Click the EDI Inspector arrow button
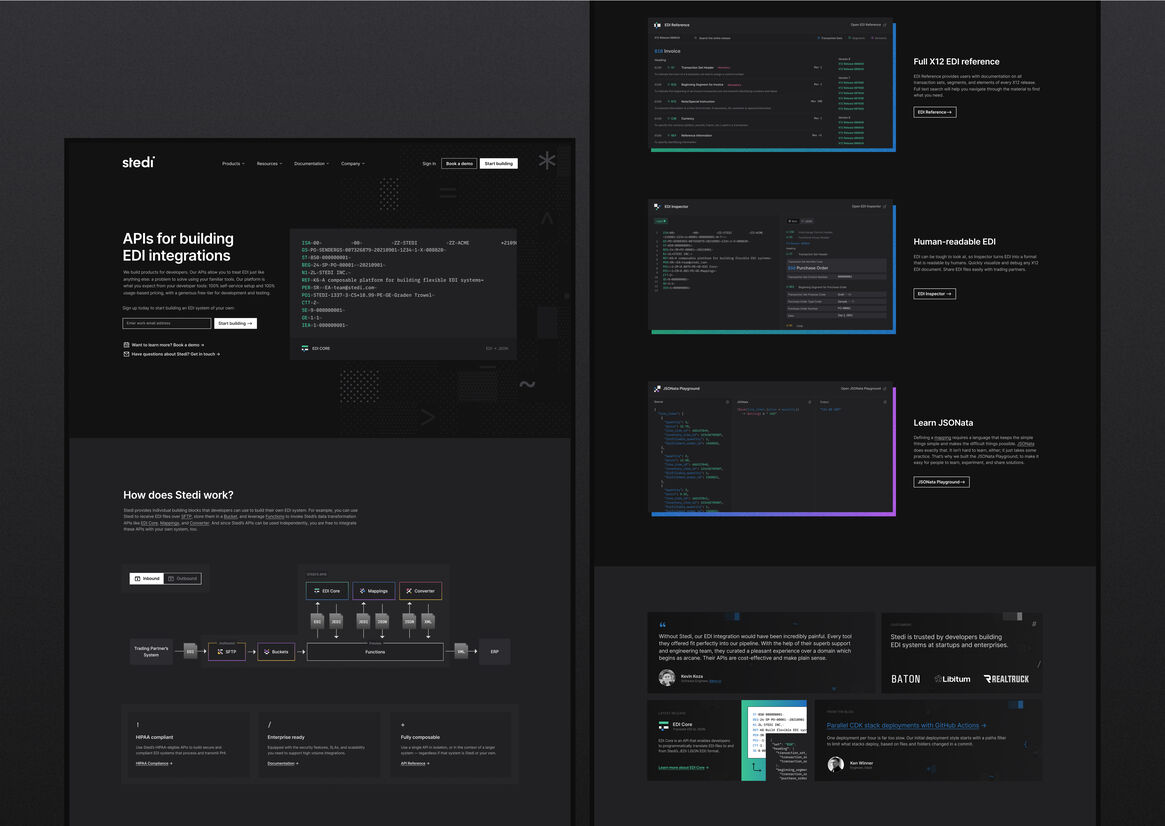Viewport: 1165px width, 826px height. click(x=934, y=294)
